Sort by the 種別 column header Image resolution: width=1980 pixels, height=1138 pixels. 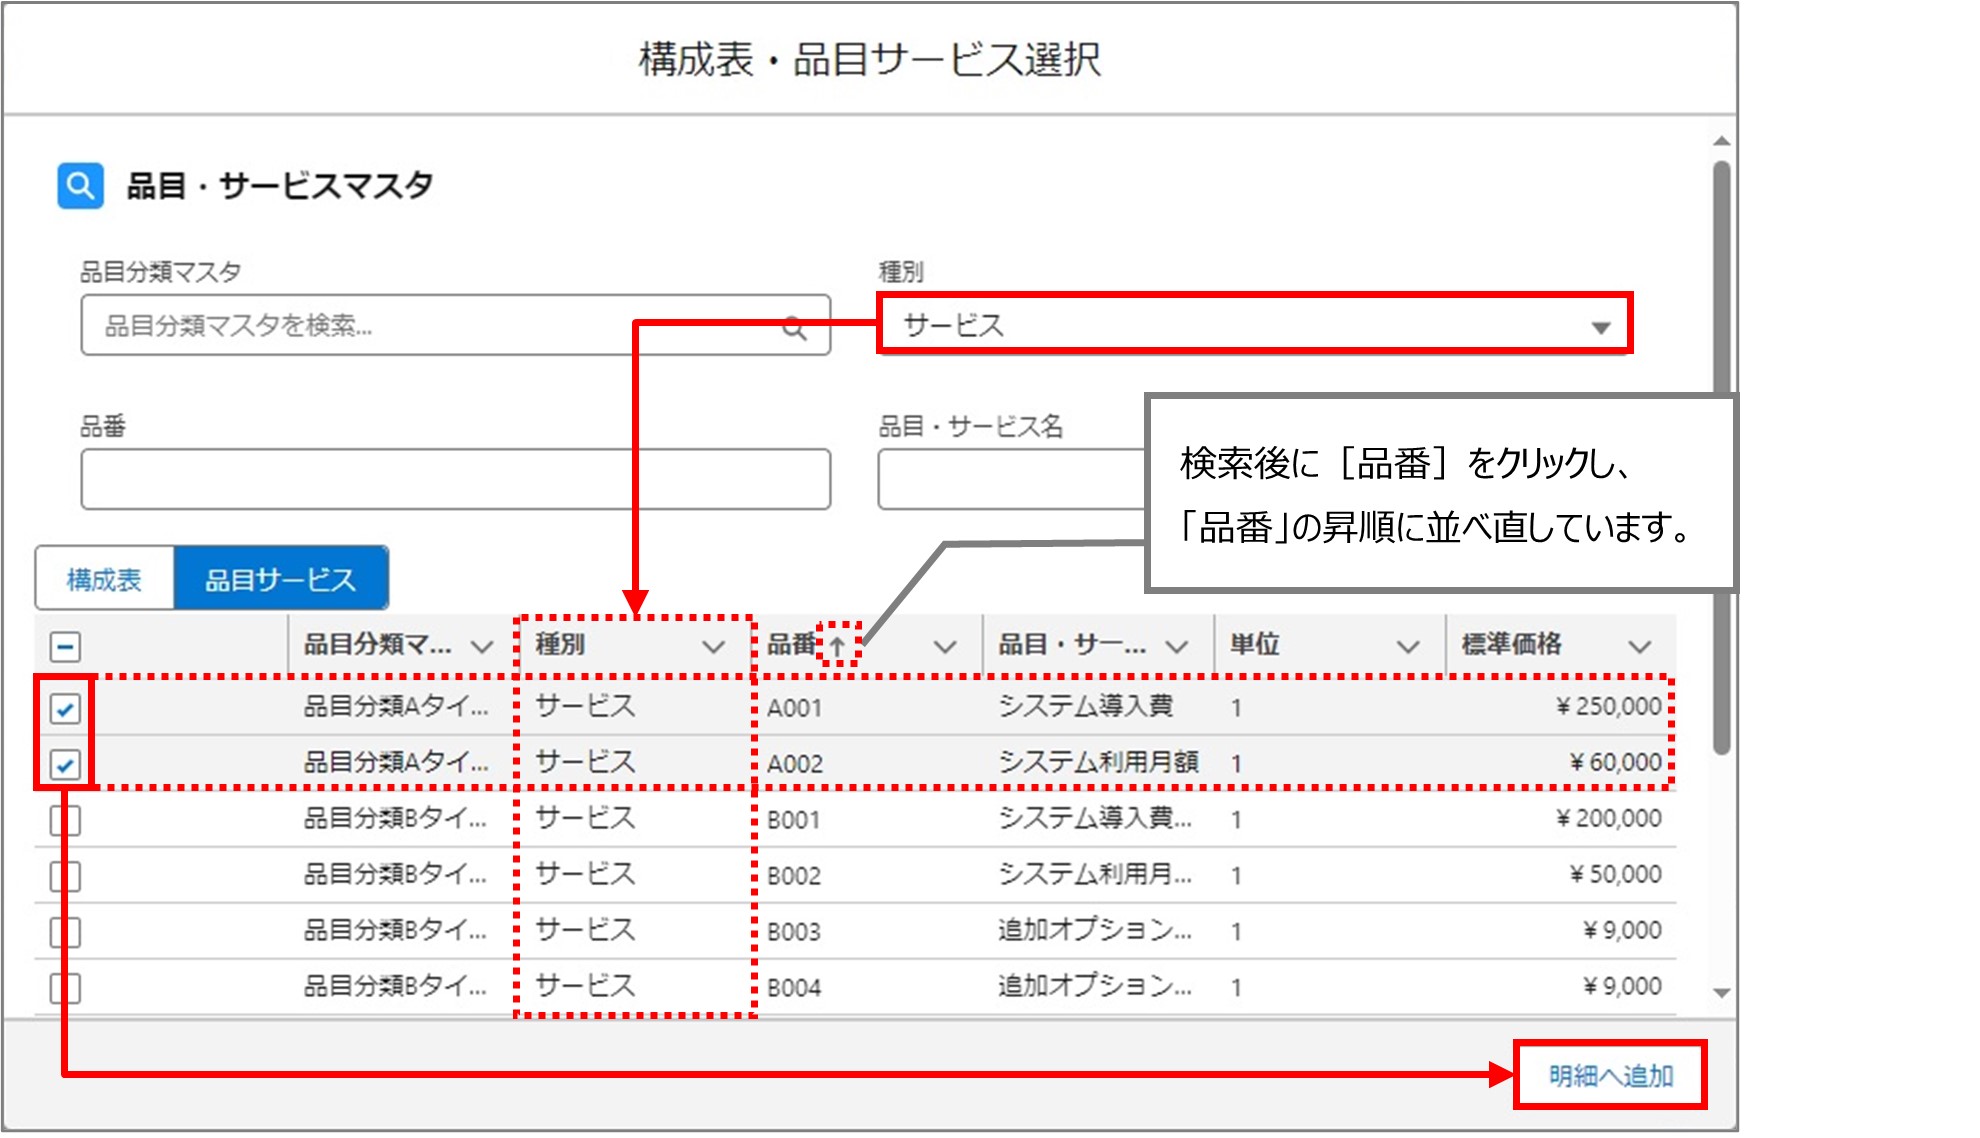coord(560,645)
